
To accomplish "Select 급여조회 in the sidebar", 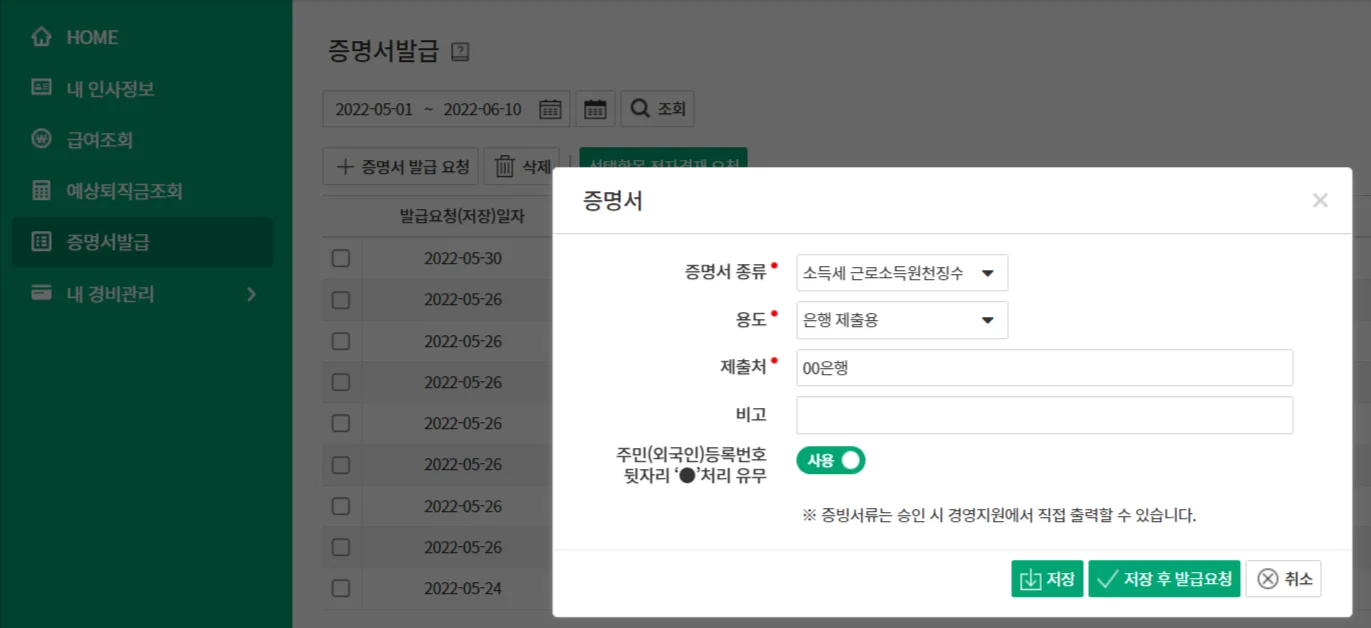I will point(95,140).
